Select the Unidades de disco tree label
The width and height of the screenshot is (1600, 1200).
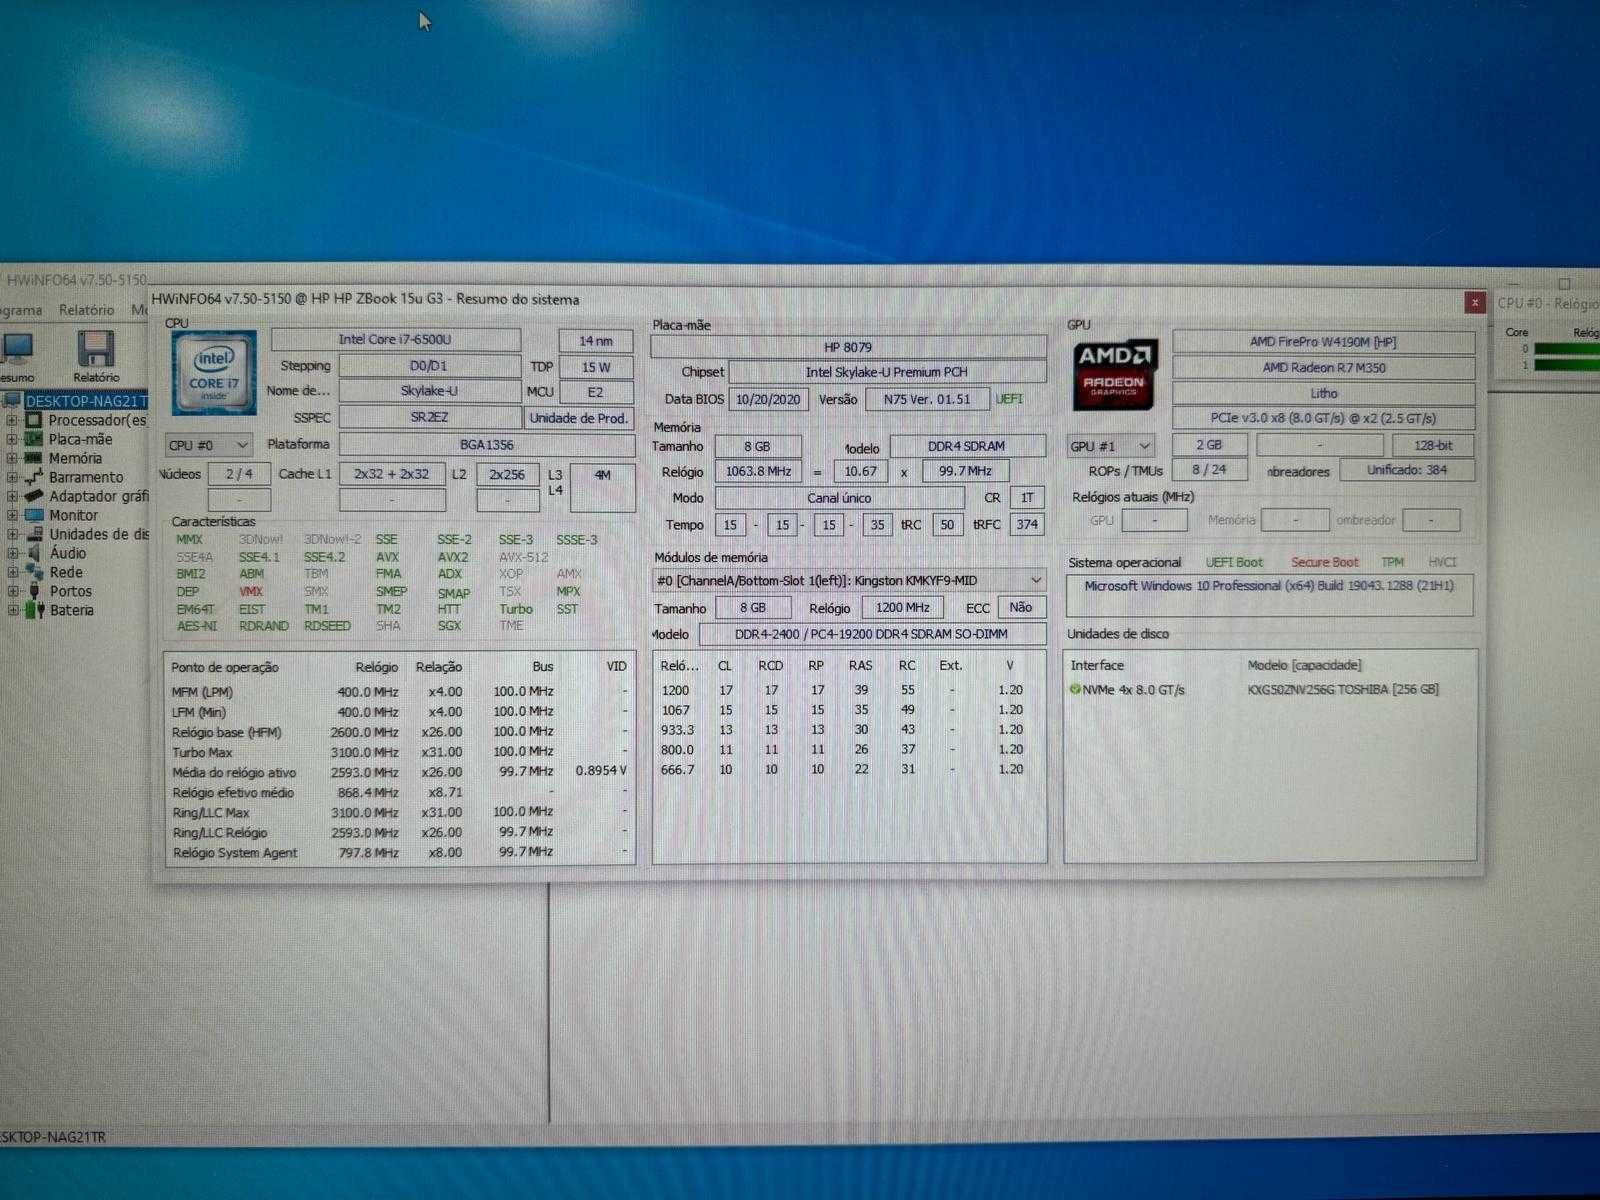tap(99, 534)
